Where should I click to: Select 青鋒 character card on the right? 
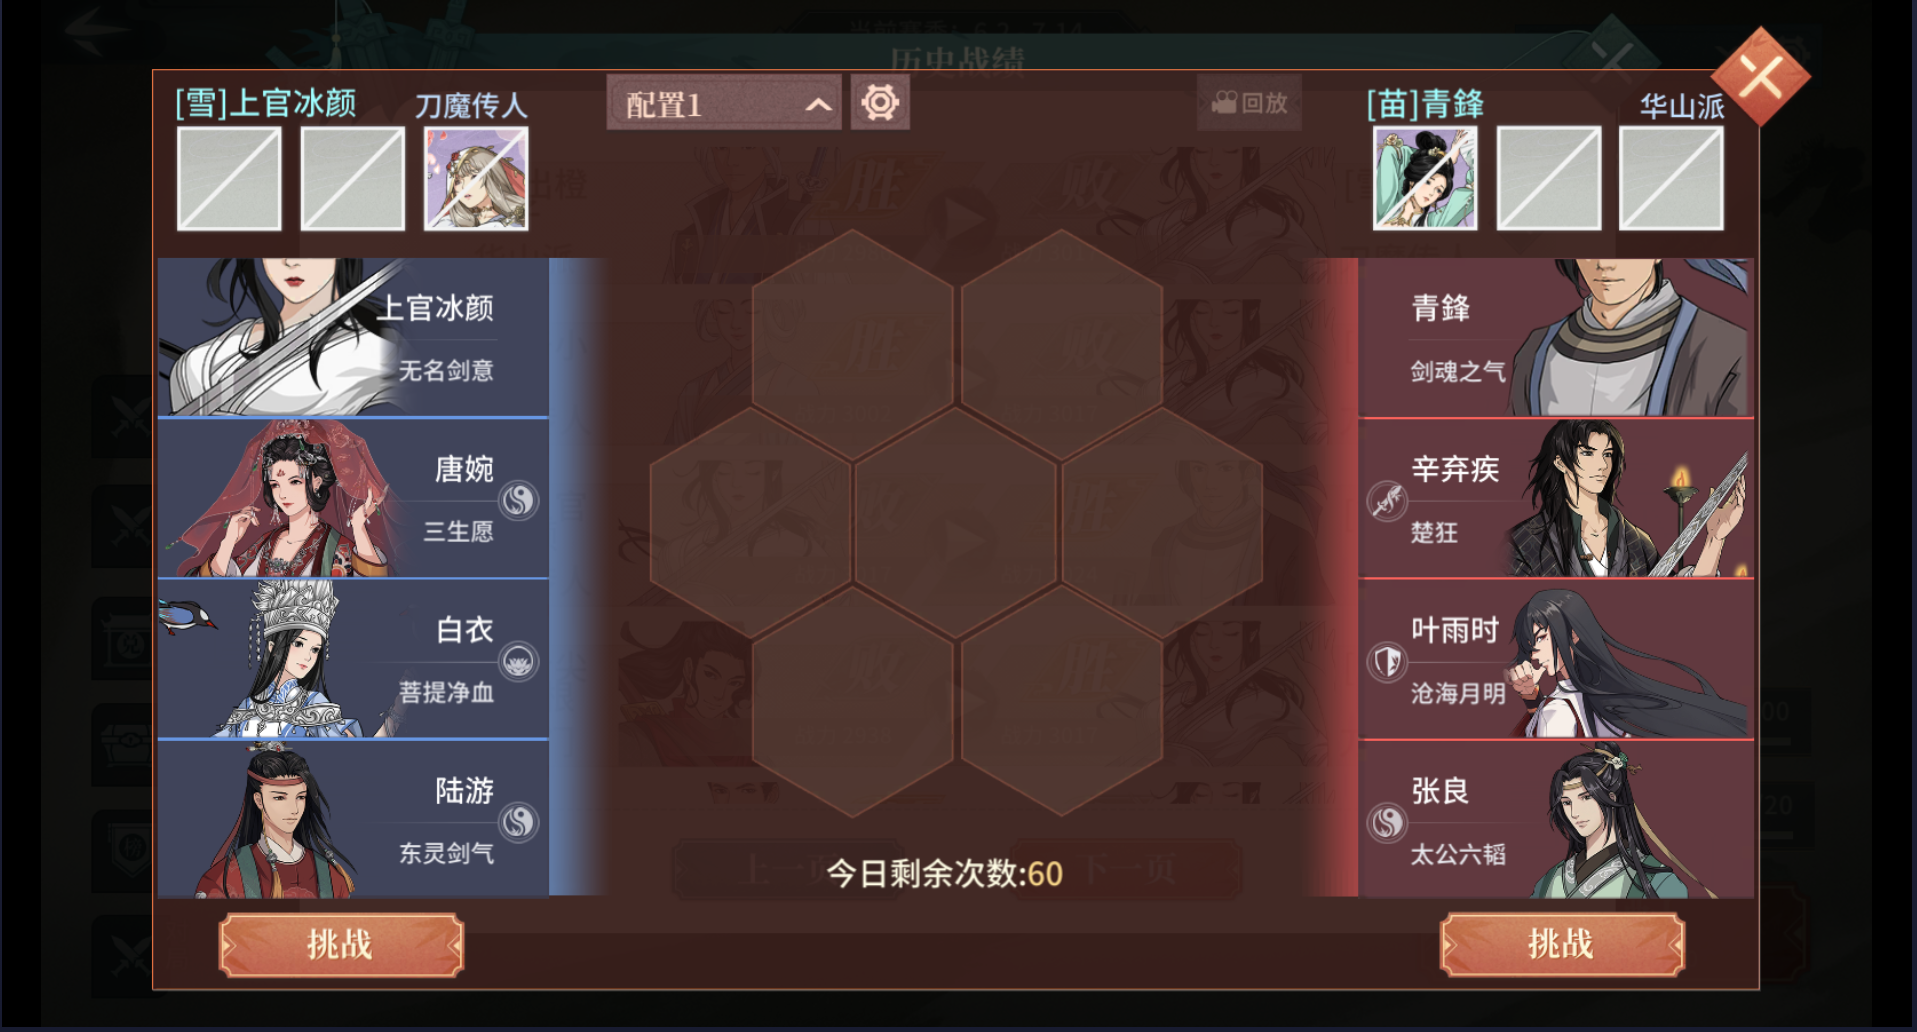1556,337
